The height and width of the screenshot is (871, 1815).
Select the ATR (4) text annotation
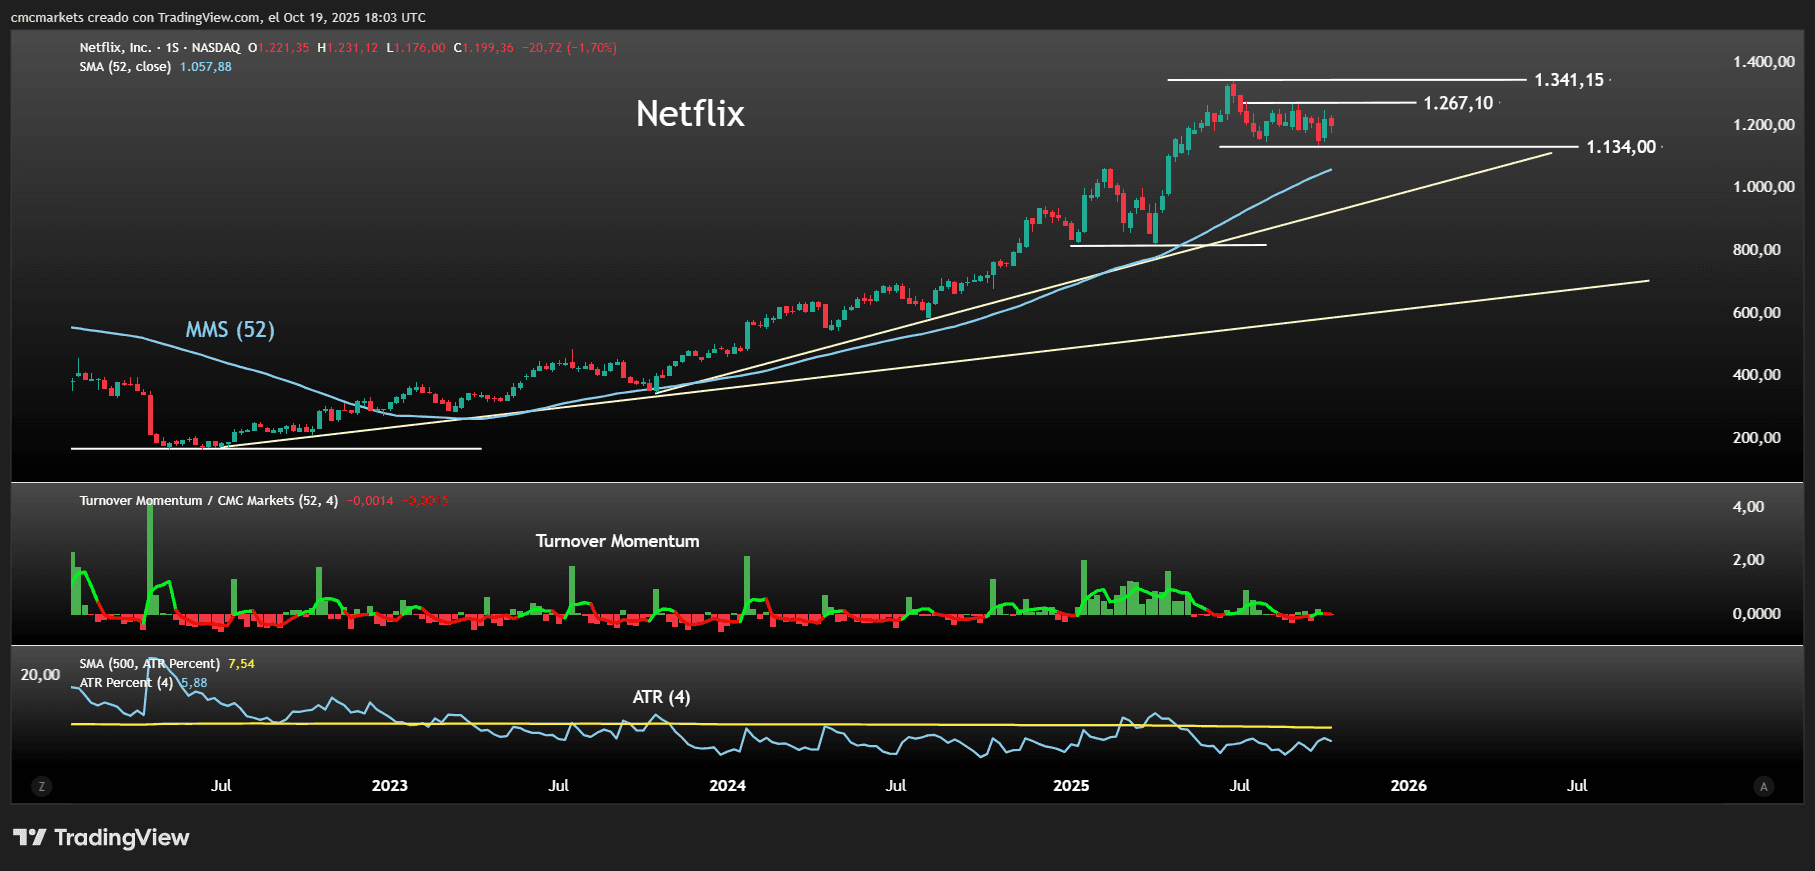661,697
